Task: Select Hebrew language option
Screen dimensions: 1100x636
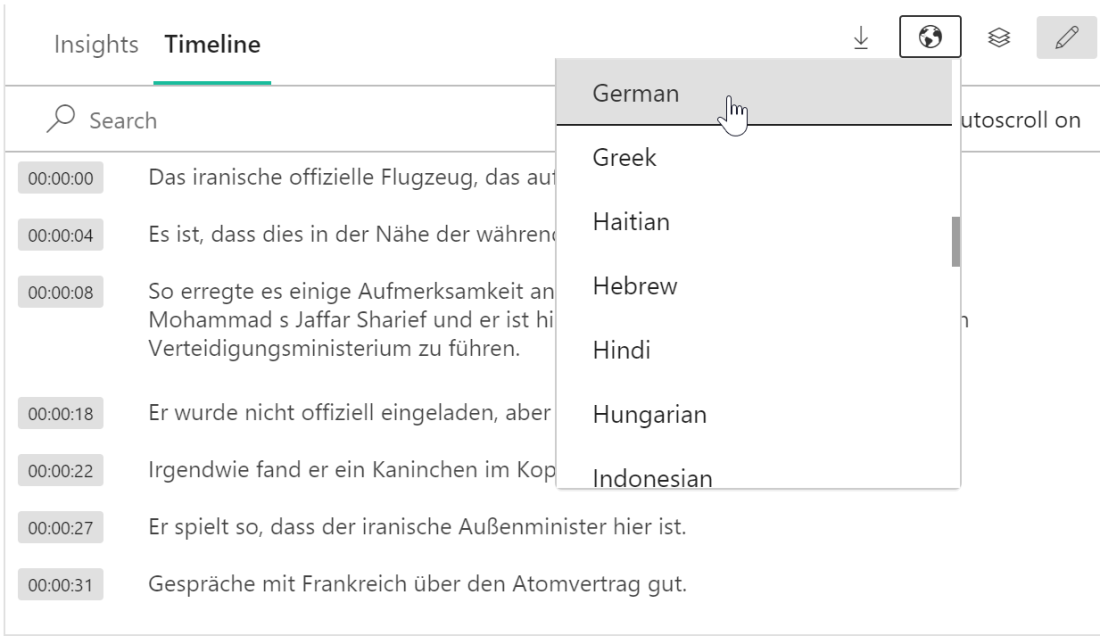Action: coord(635,286)
